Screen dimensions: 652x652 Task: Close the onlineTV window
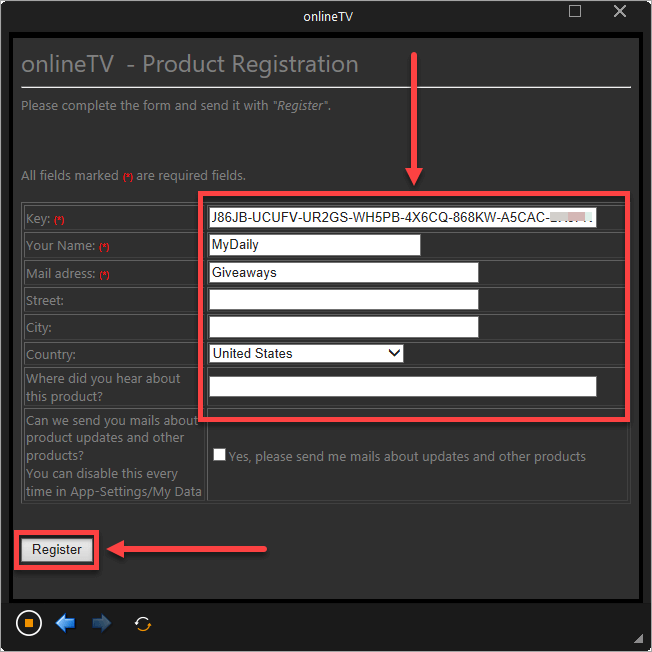click(620, 11)
